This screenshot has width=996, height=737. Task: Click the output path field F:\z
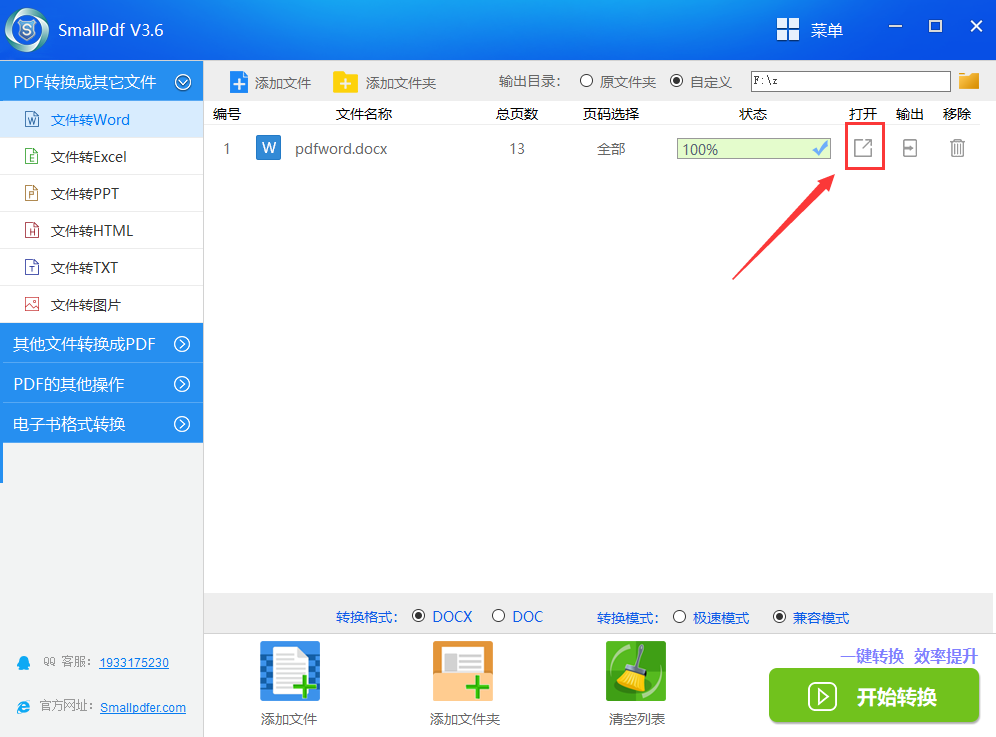[x=851, y=81]
